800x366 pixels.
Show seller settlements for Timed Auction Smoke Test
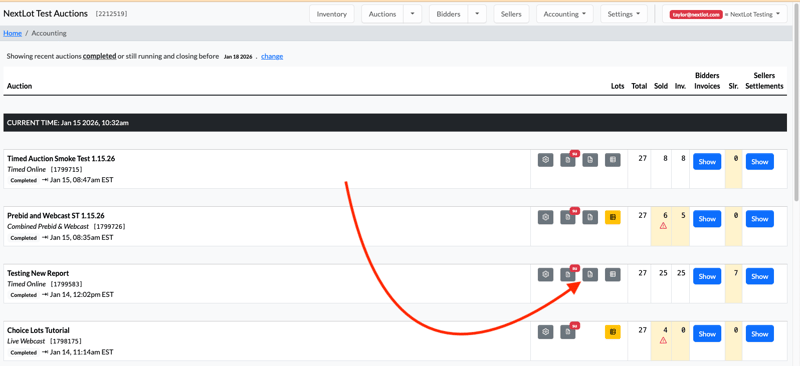(x=760, y=161)
